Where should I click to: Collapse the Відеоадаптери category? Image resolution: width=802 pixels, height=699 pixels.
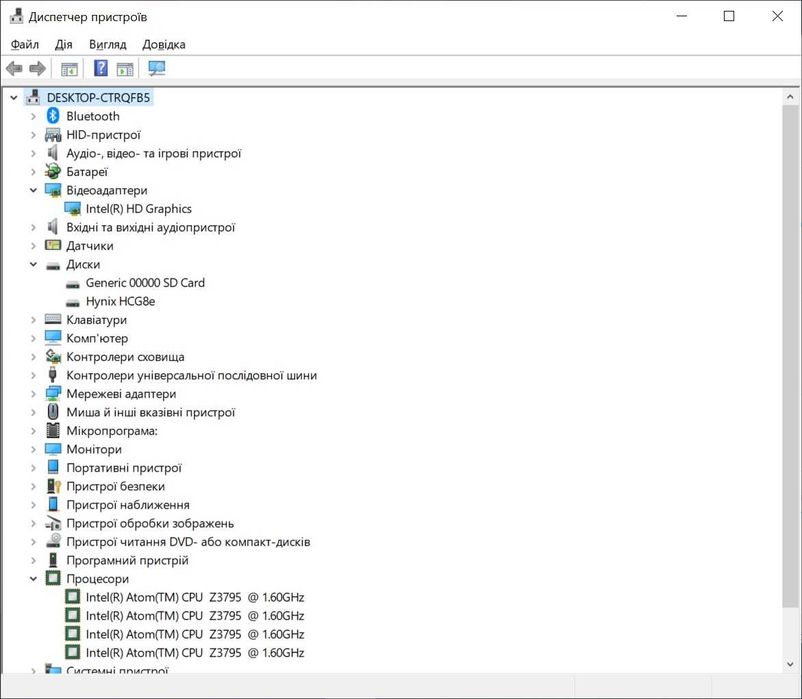coord(33,190)
